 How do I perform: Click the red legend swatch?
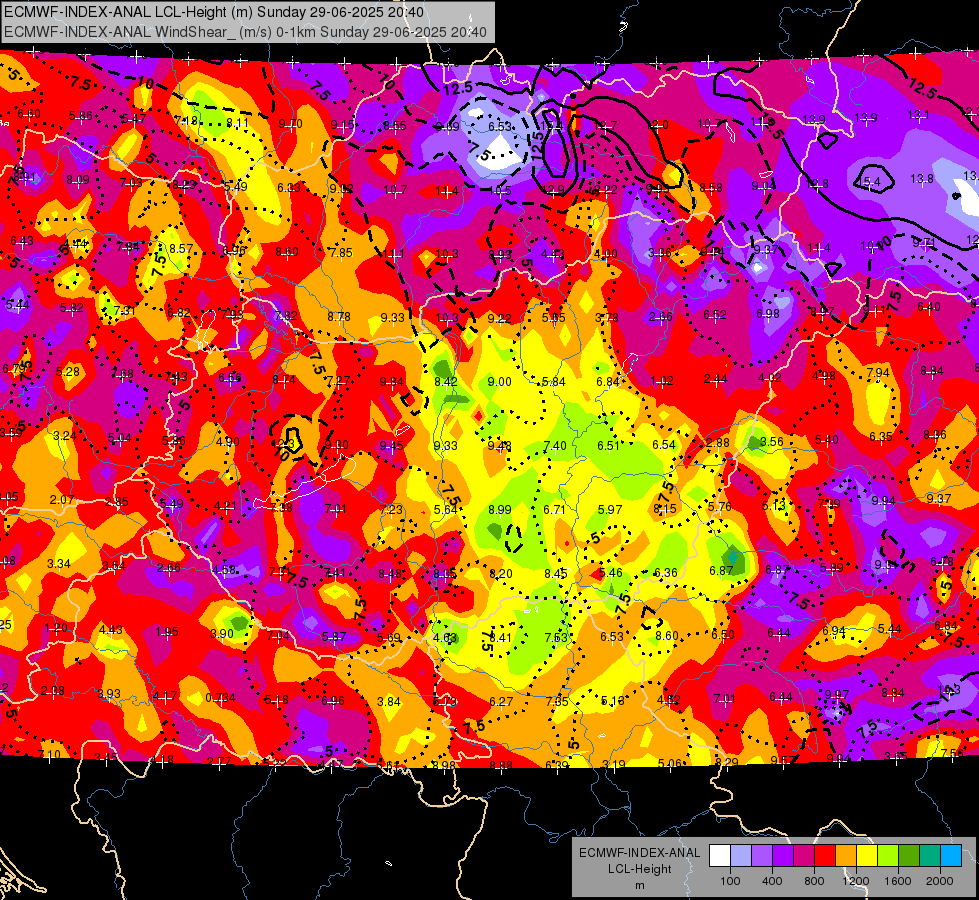(x=825, y=856)
